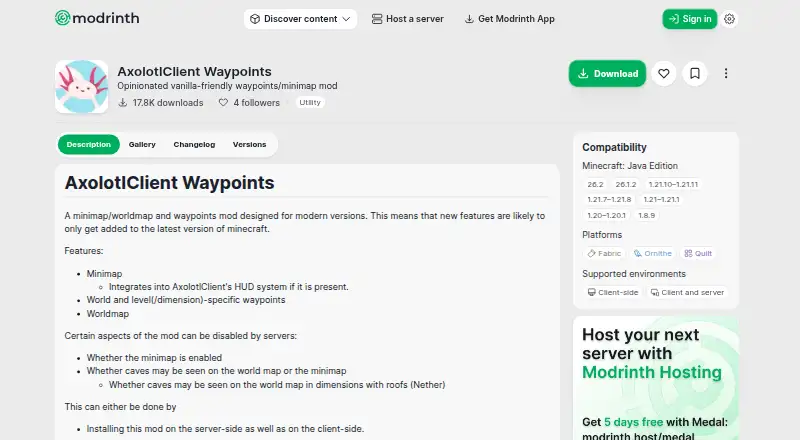This screenshot has width=800, height=440.
Task: Select the 26.1.2 version tag
Action: [x=626, y=184]
